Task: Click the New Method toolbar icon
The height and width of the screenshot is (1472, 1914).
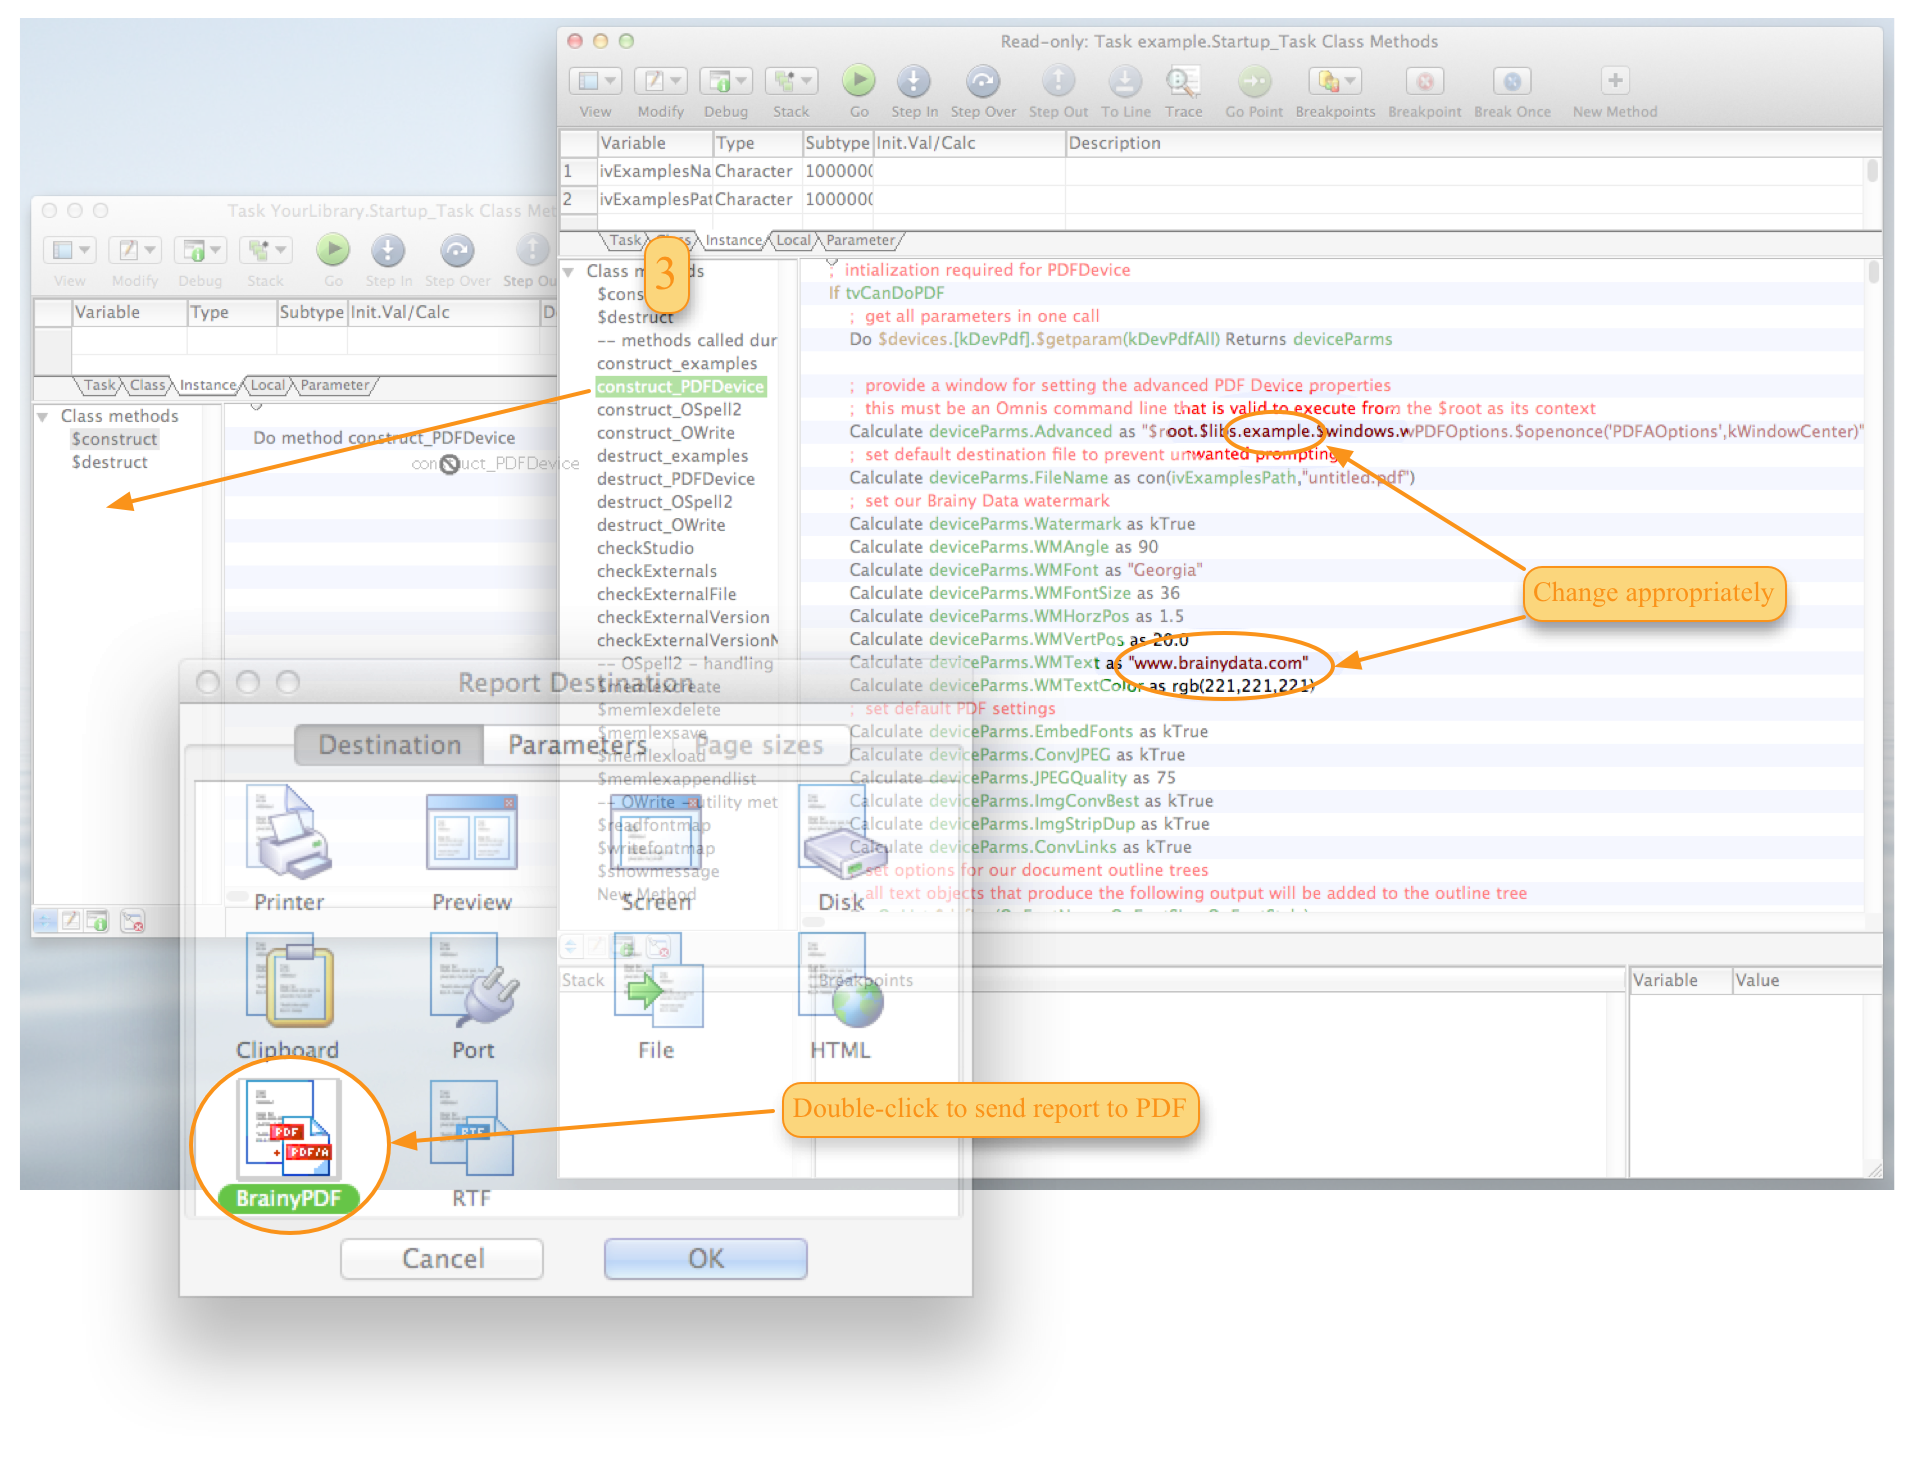Action: pyautogui.click(x=1614, y=80)
